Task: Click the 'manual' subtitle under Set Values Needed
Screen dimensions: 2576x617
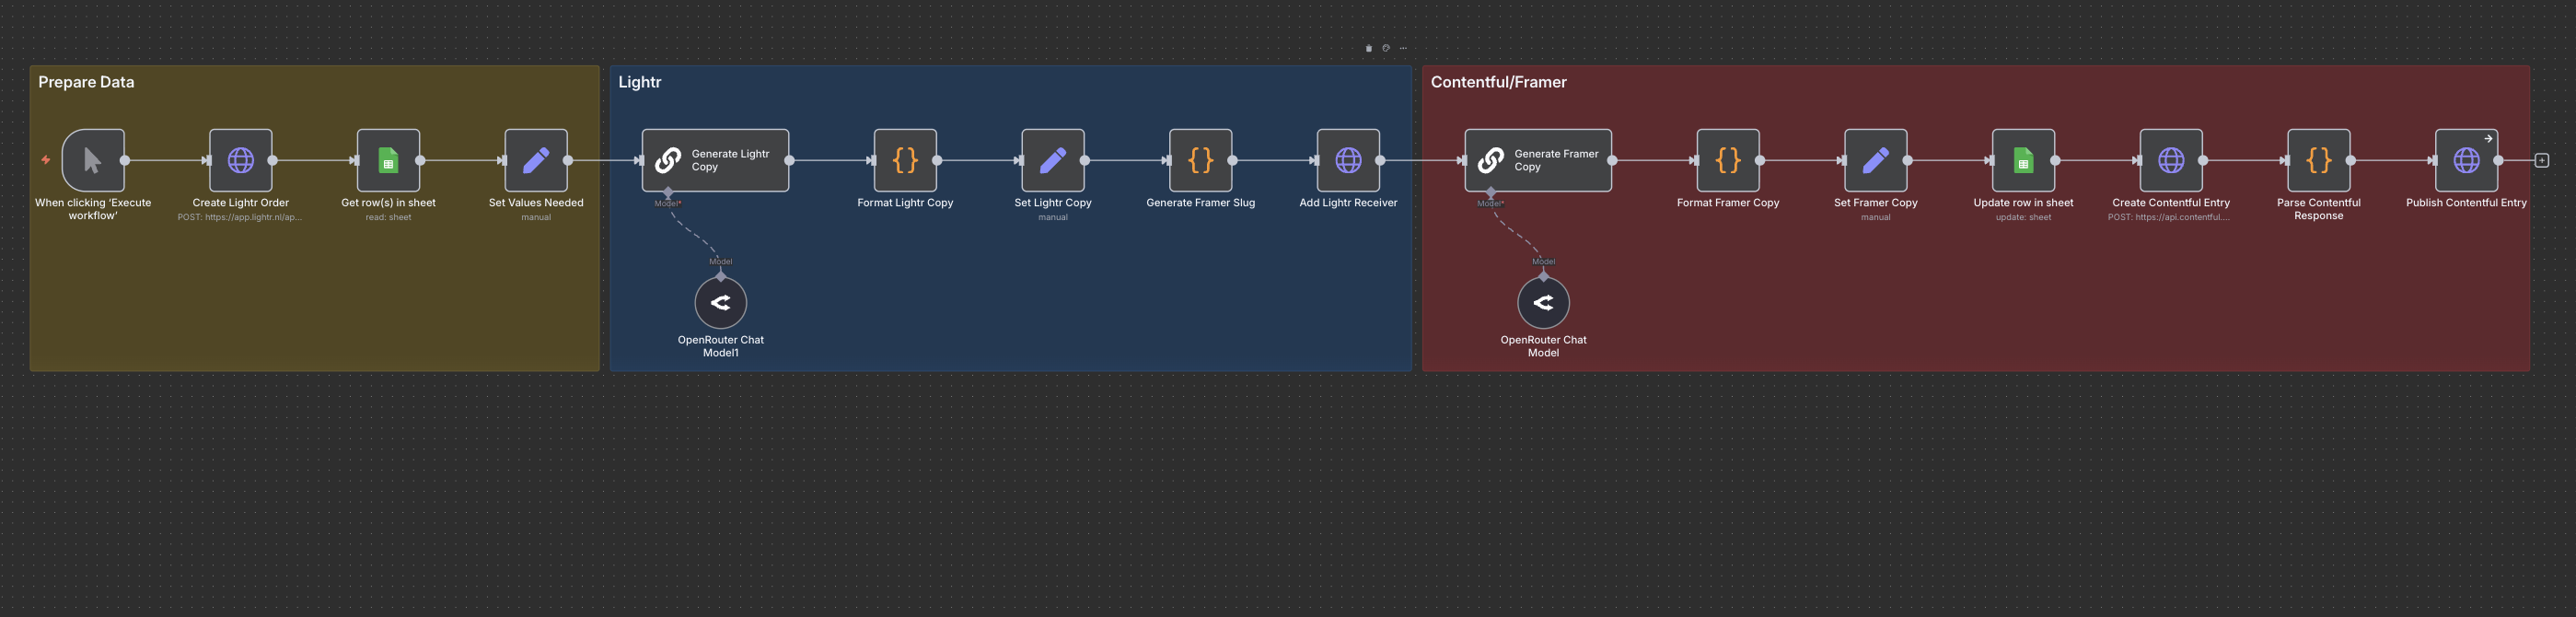Action: tap(536, 217)
